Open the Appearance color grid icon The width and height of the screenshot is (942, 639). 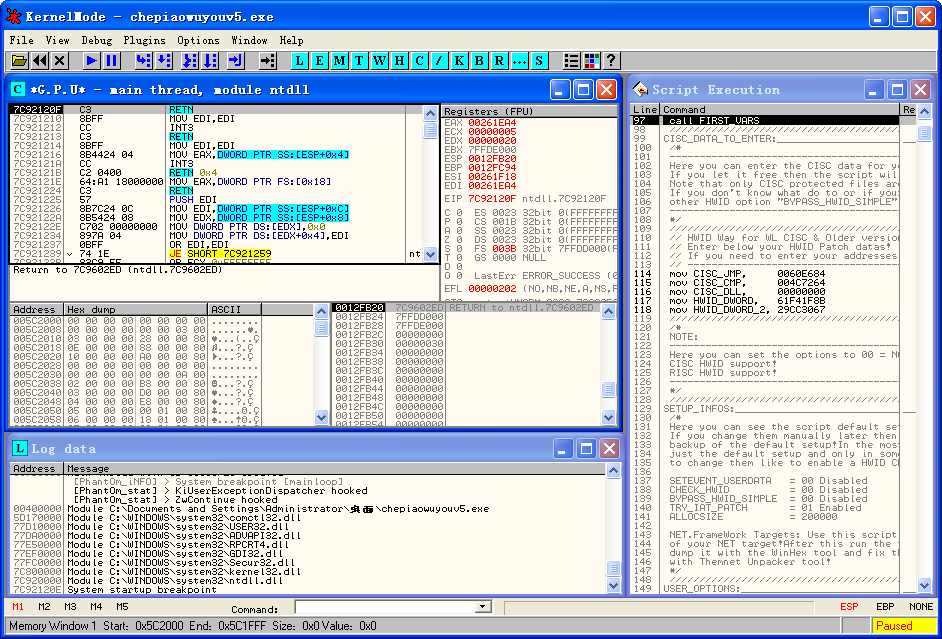click(591, 61)
